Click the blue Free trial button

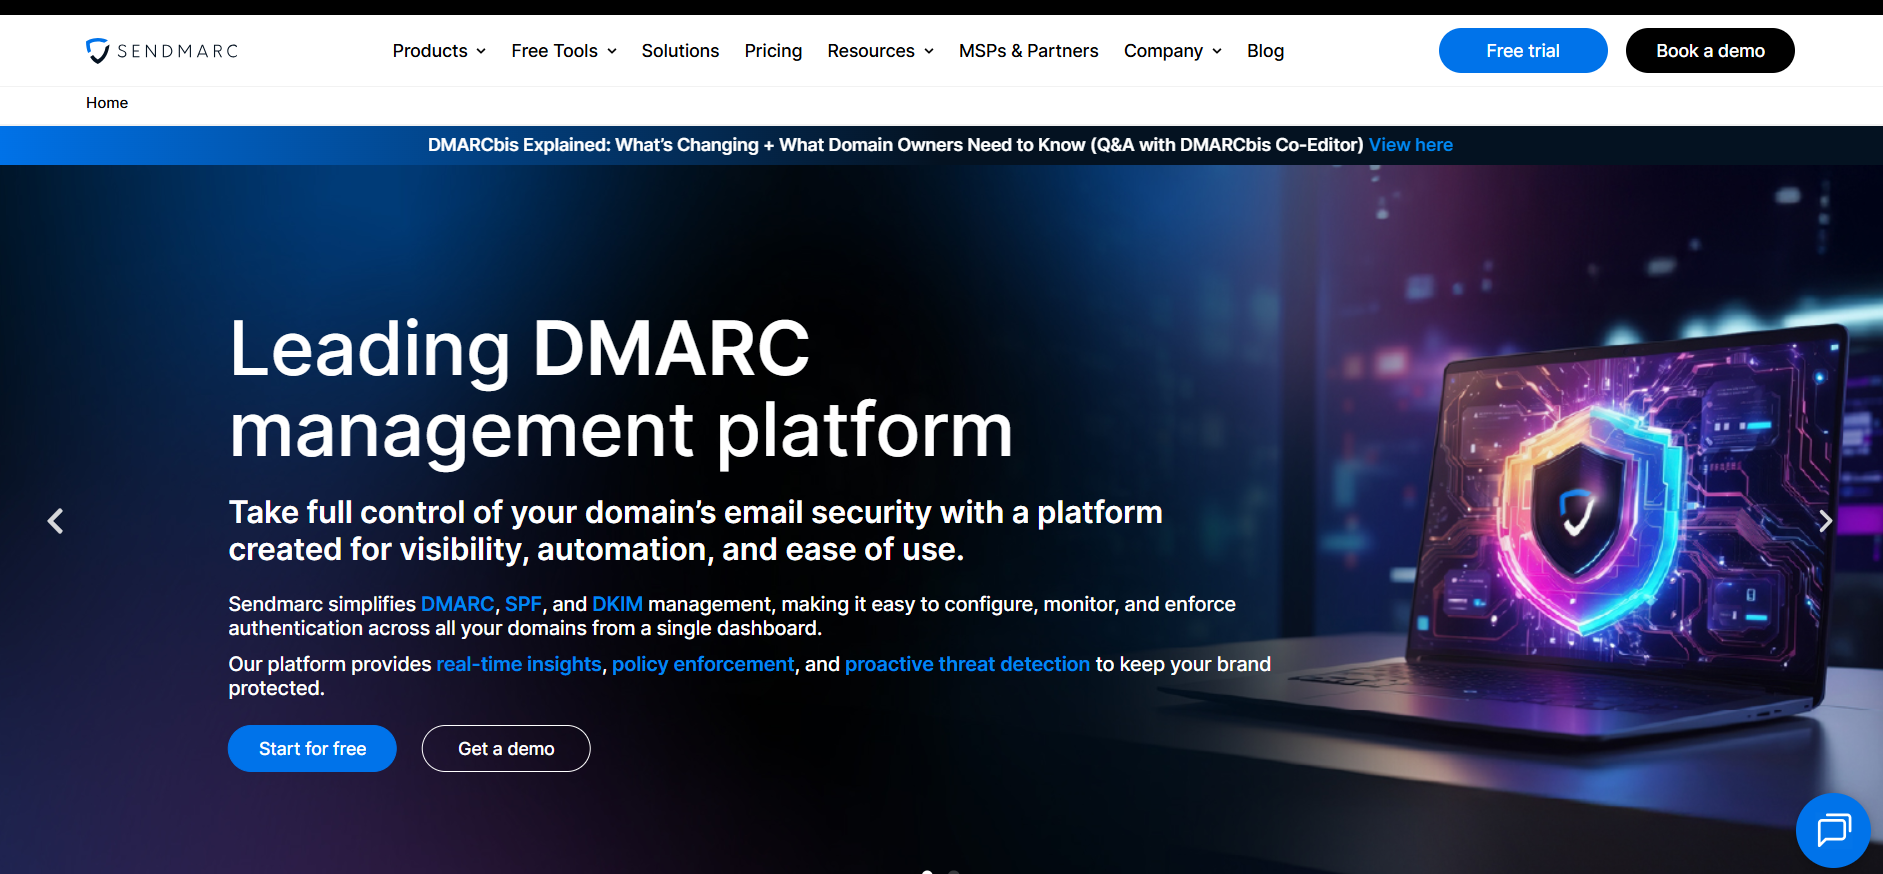[x=1522, y=51]
